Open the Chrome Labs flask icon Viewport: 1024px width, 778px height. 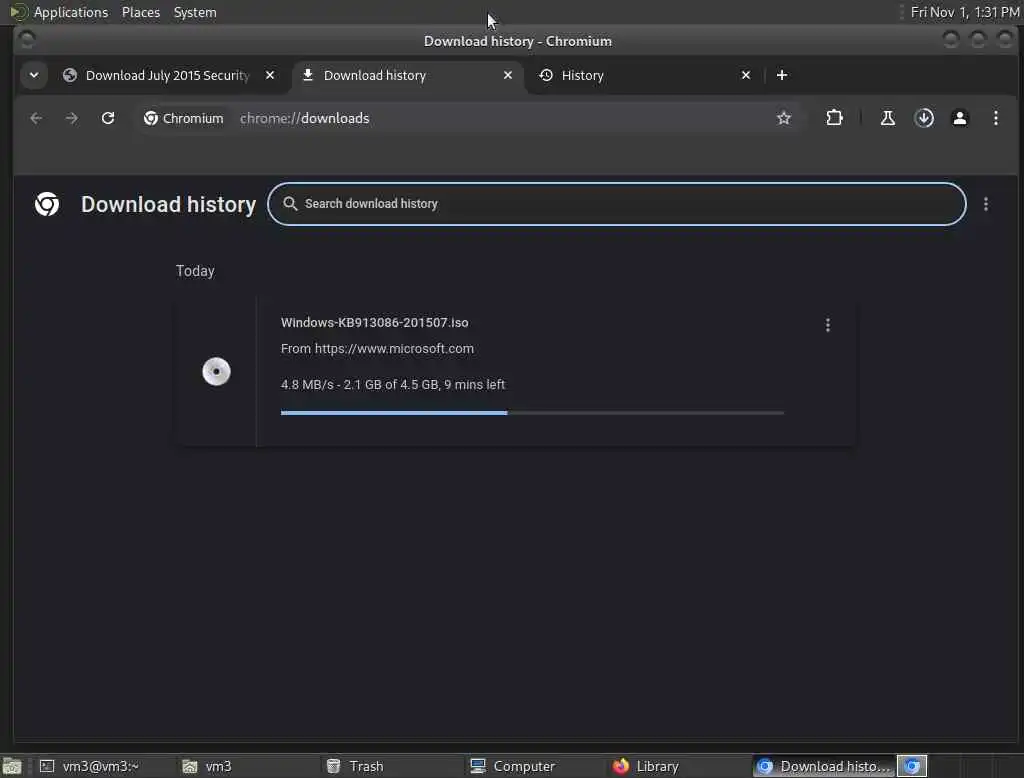click(x=888, y=118)
